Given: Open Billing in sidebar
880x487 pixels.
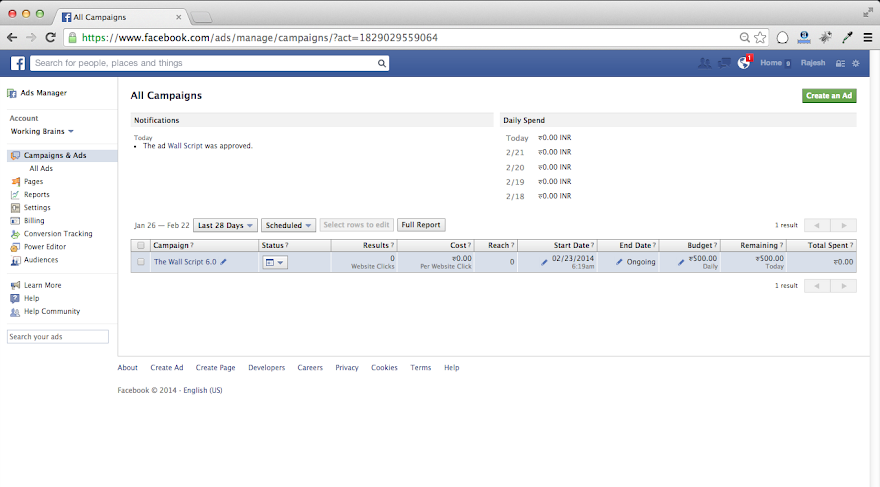Looking at the screenshot, I should tap(34, 221).
